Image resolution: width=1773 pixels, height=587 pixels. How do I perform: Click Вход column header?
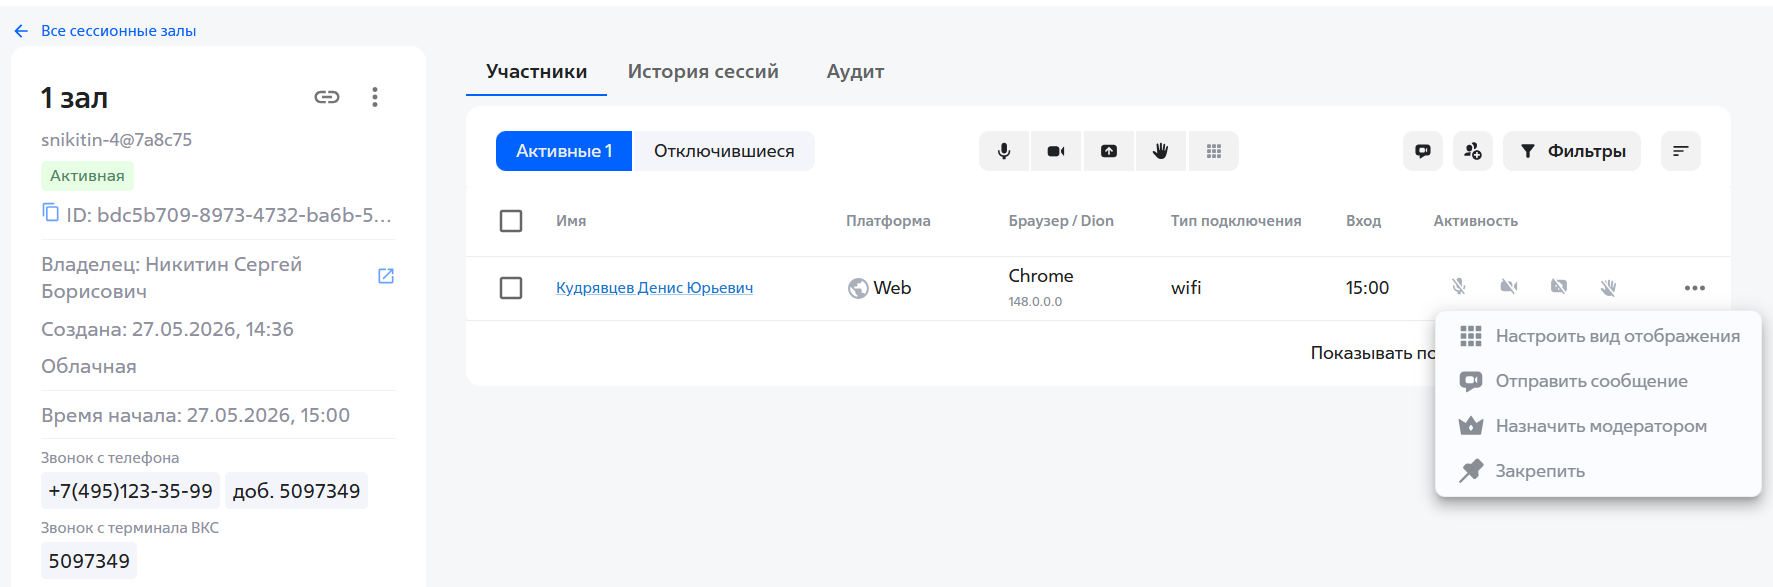tap(1363, 221)
